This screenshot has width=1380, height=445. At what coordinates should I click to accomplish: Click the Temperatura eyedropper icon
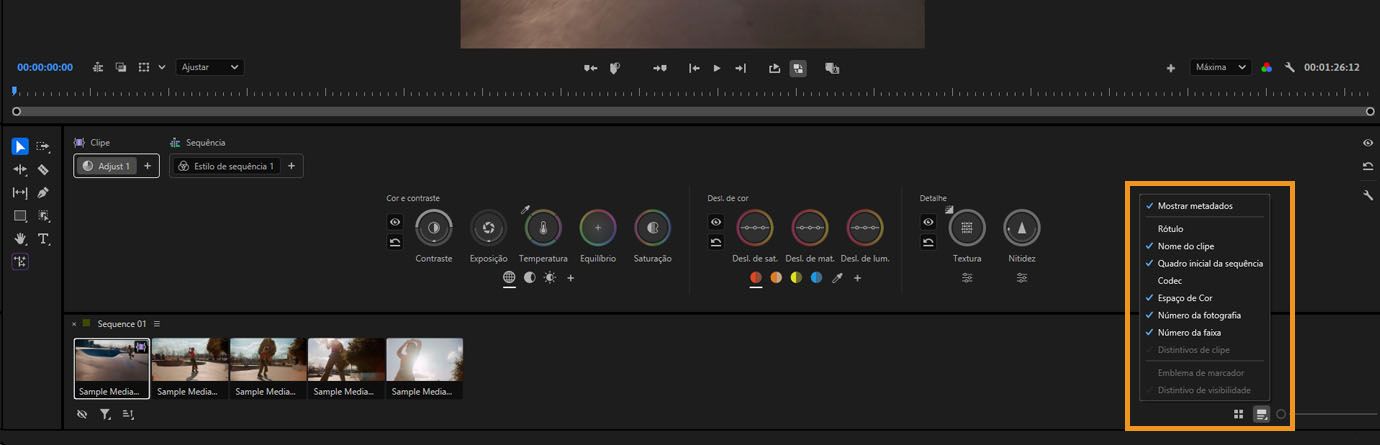pyautogui.click(x=525, y=209)
